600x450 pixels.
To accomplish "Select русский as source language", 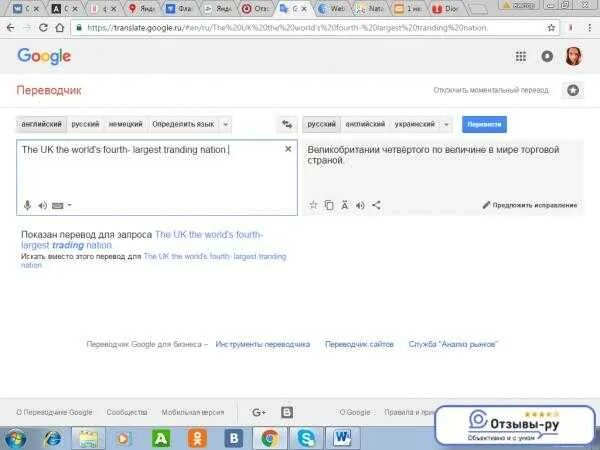I will click(x=85, y=124).
